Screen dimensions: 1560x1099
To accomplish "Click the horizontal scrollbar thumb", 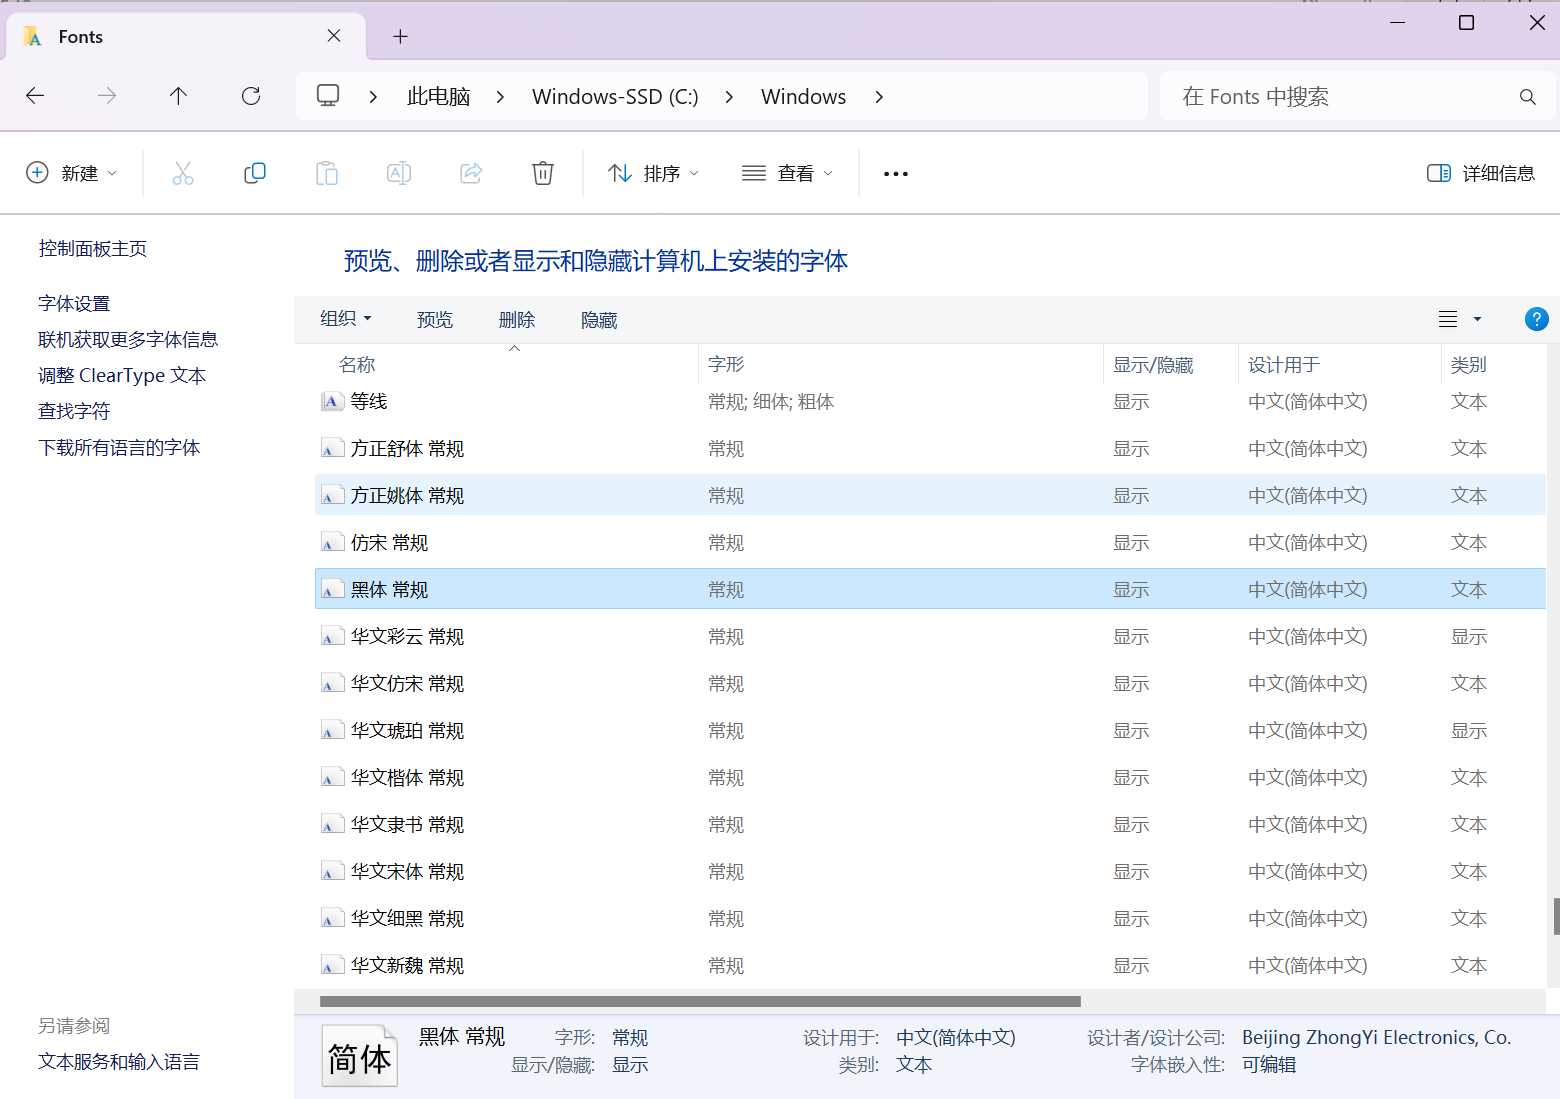I will coord(700,1001).
